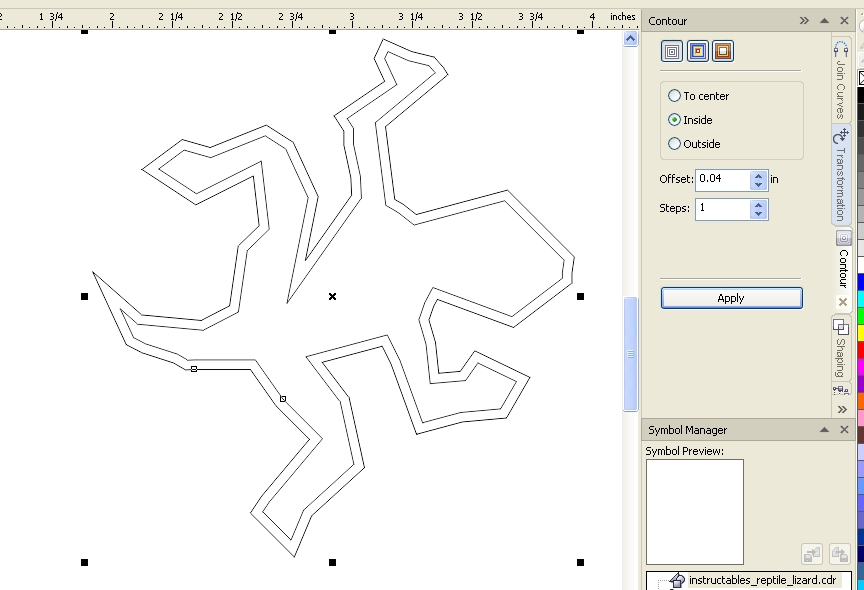Open the Contour Acceleration page icon
864x590 pixels.
[x=723, y=52]
